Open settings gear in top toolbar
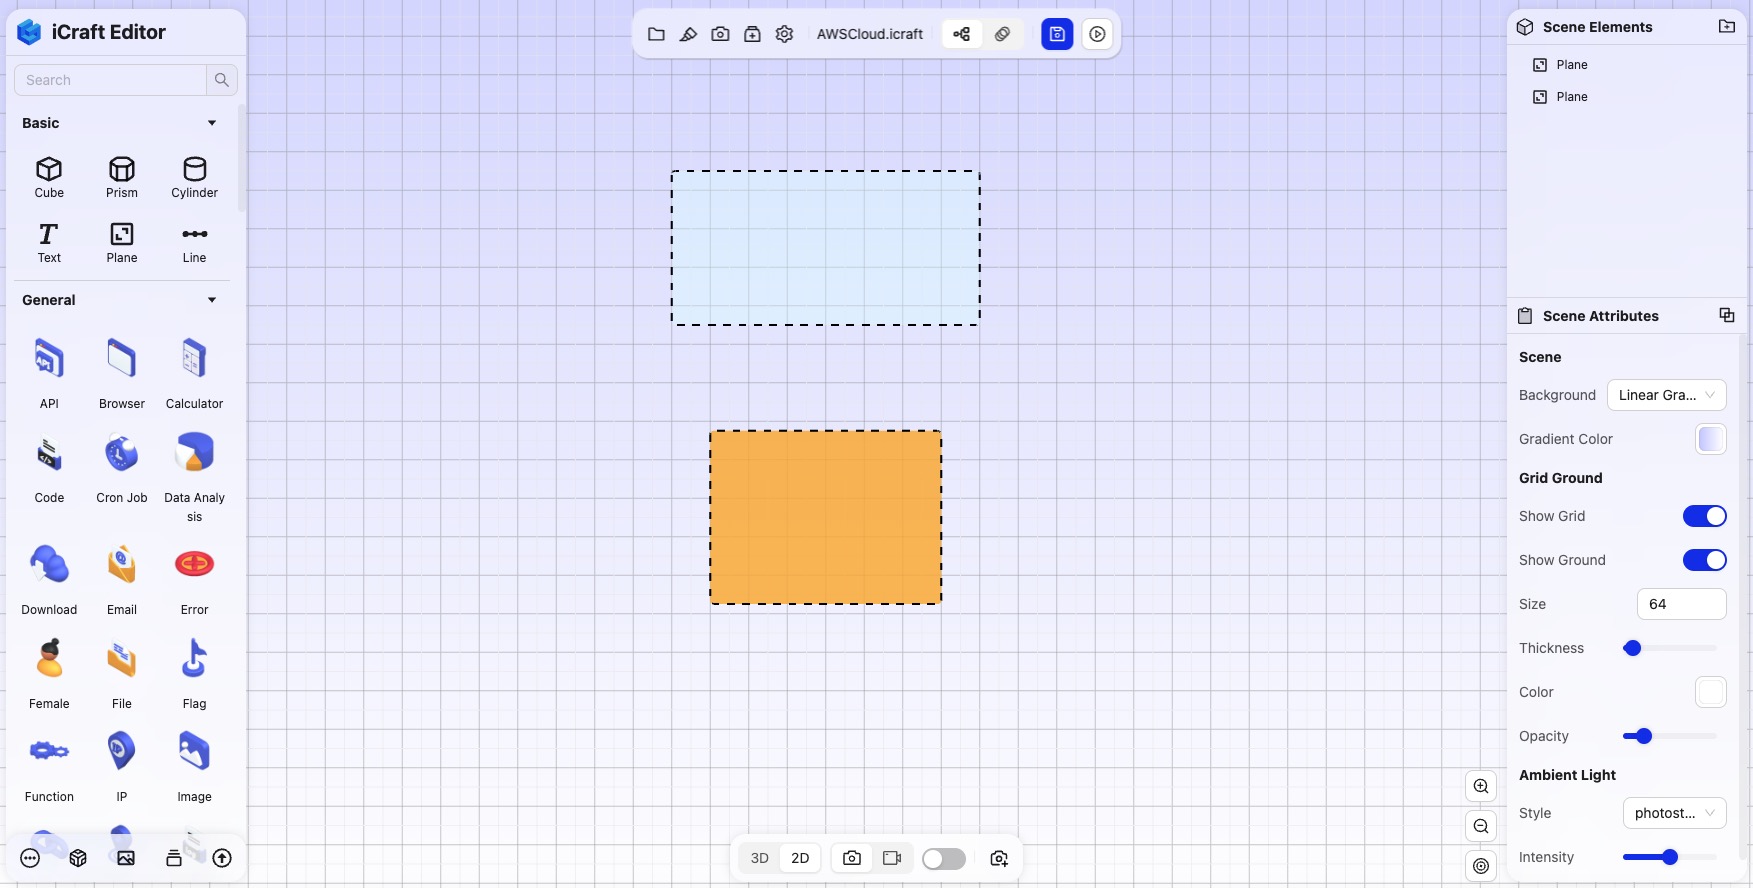This screenshot has width=1753, height=888. pos(784,34)
